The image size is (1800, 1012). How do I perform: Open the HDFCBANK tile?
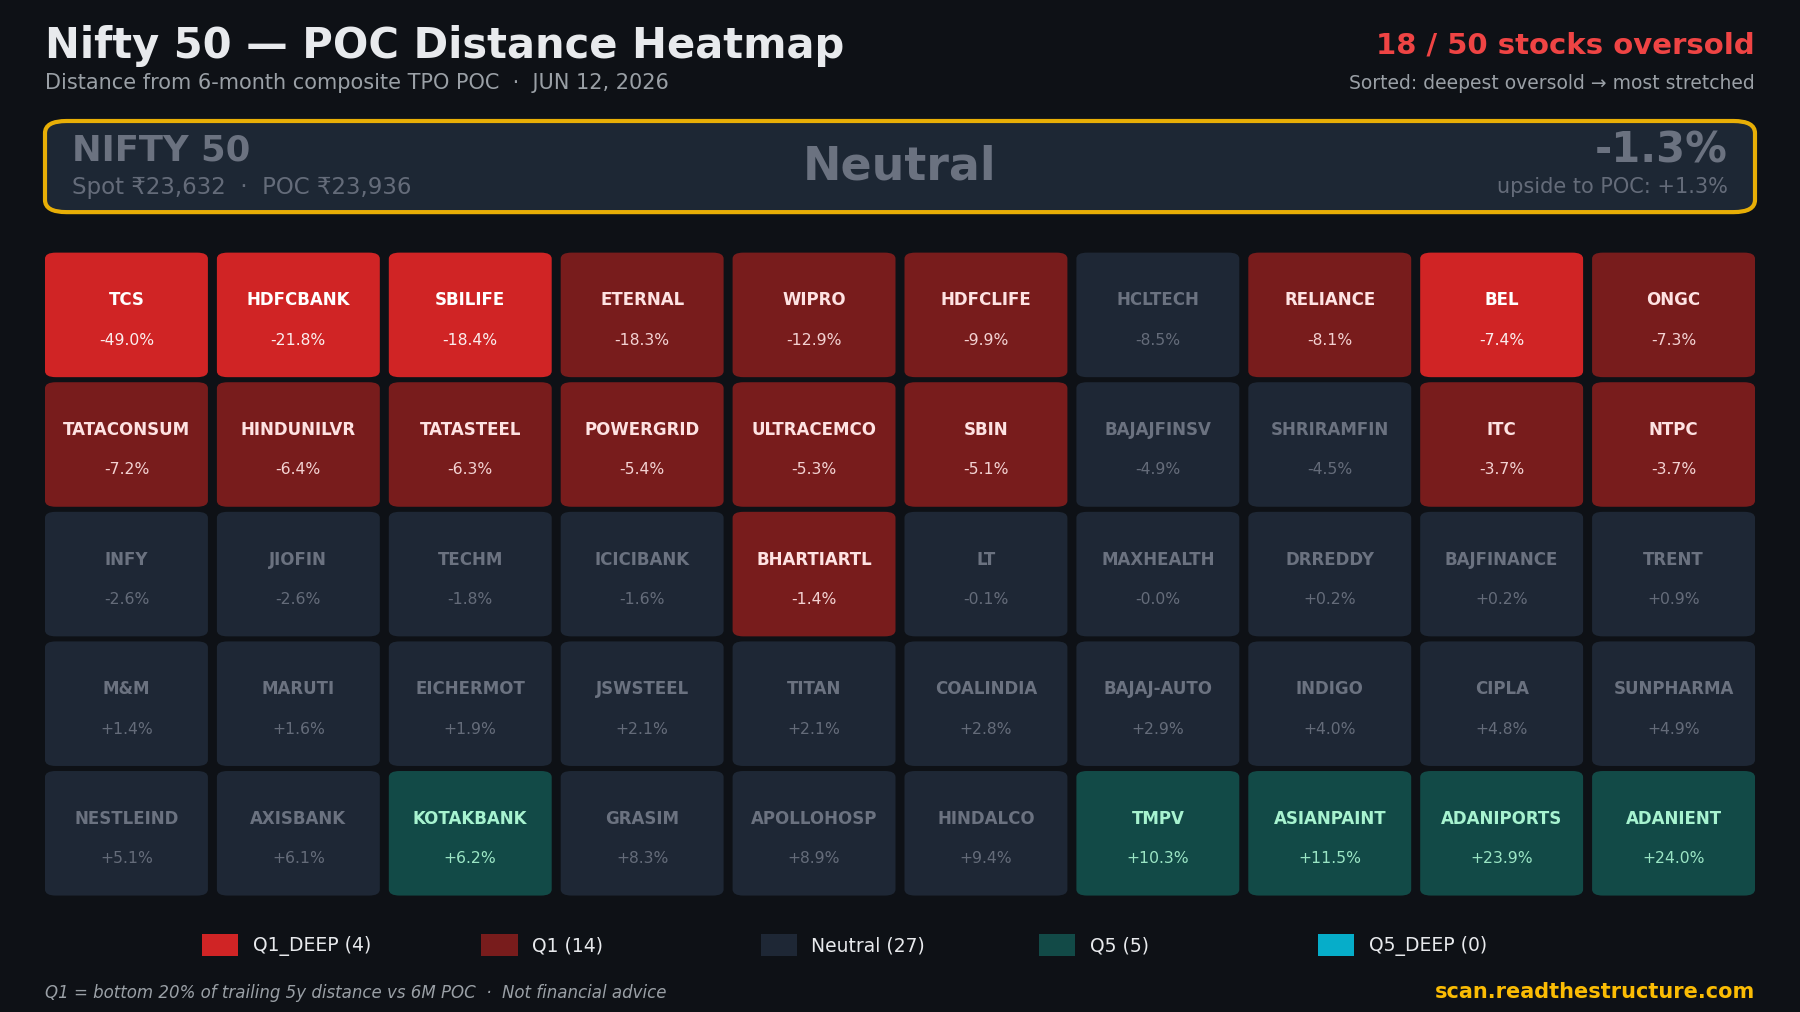298,315
